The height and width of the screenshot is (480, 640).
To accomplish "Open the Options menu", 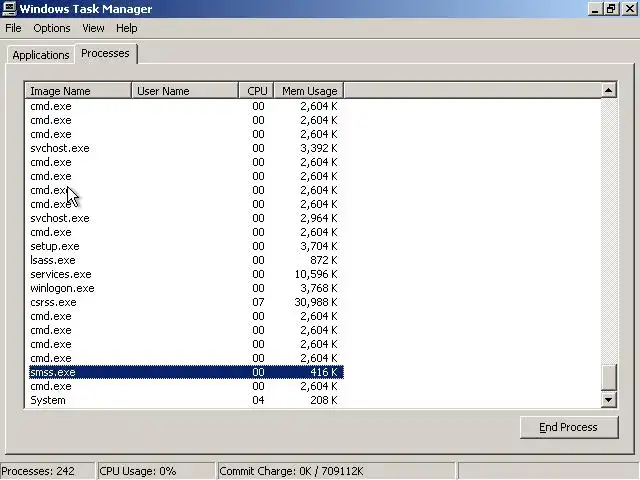I will [x=52, y=28].
